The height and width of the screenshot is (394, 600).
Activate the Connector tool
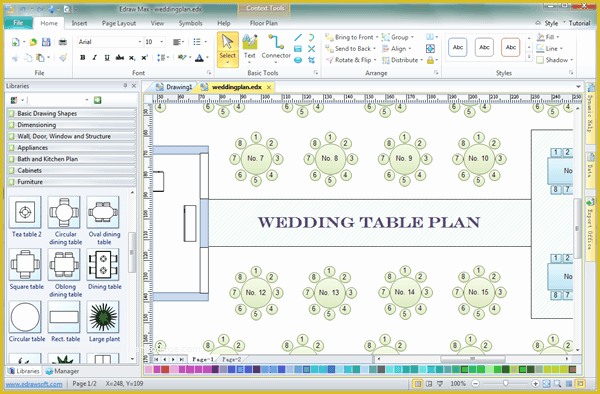(276, 48)
